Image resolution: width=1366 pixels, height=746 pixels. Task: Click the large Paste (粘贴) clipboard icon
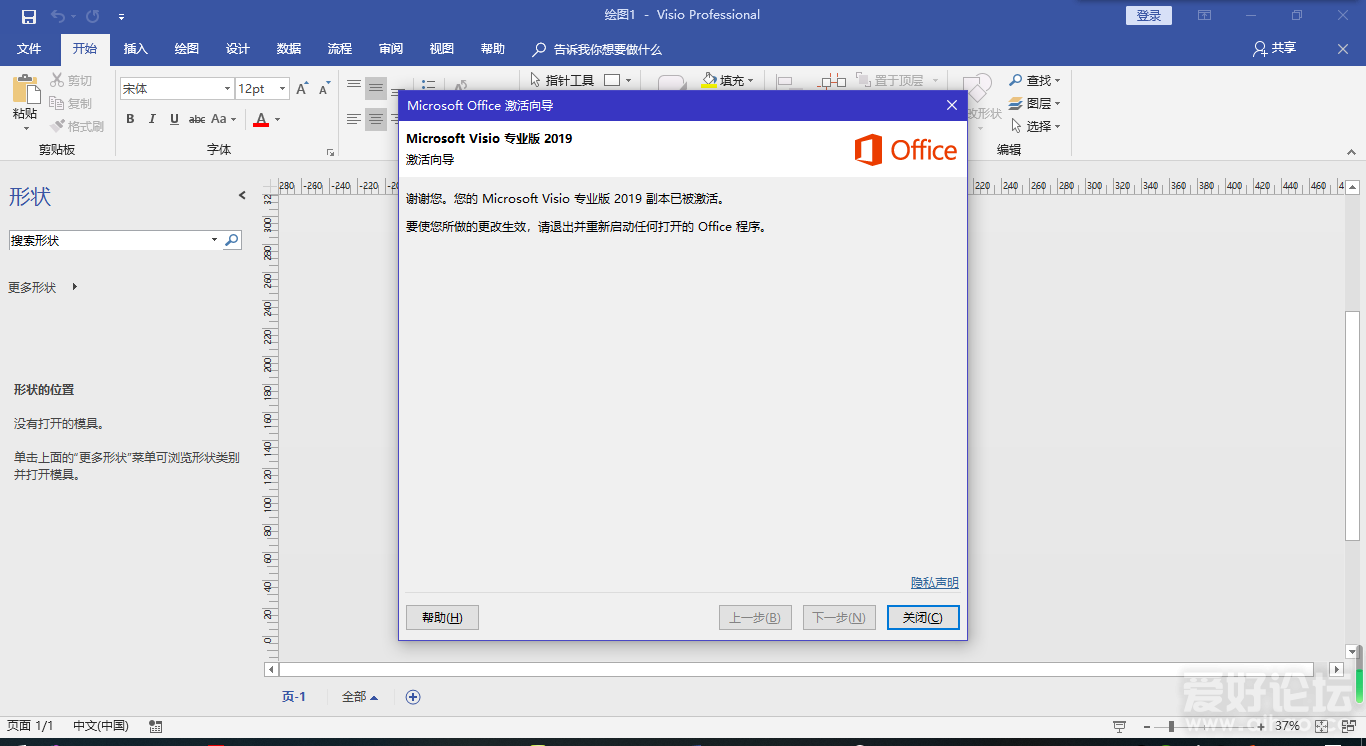point(25,90)
